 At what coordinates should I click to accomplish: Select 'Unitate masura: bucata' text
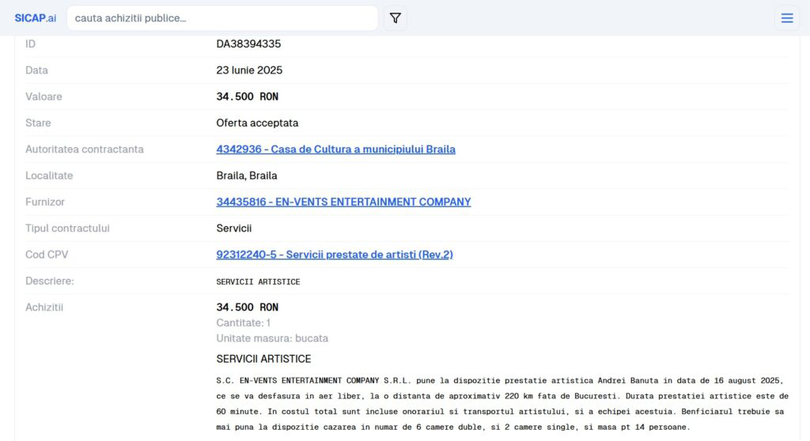click(x=272, y=338)
